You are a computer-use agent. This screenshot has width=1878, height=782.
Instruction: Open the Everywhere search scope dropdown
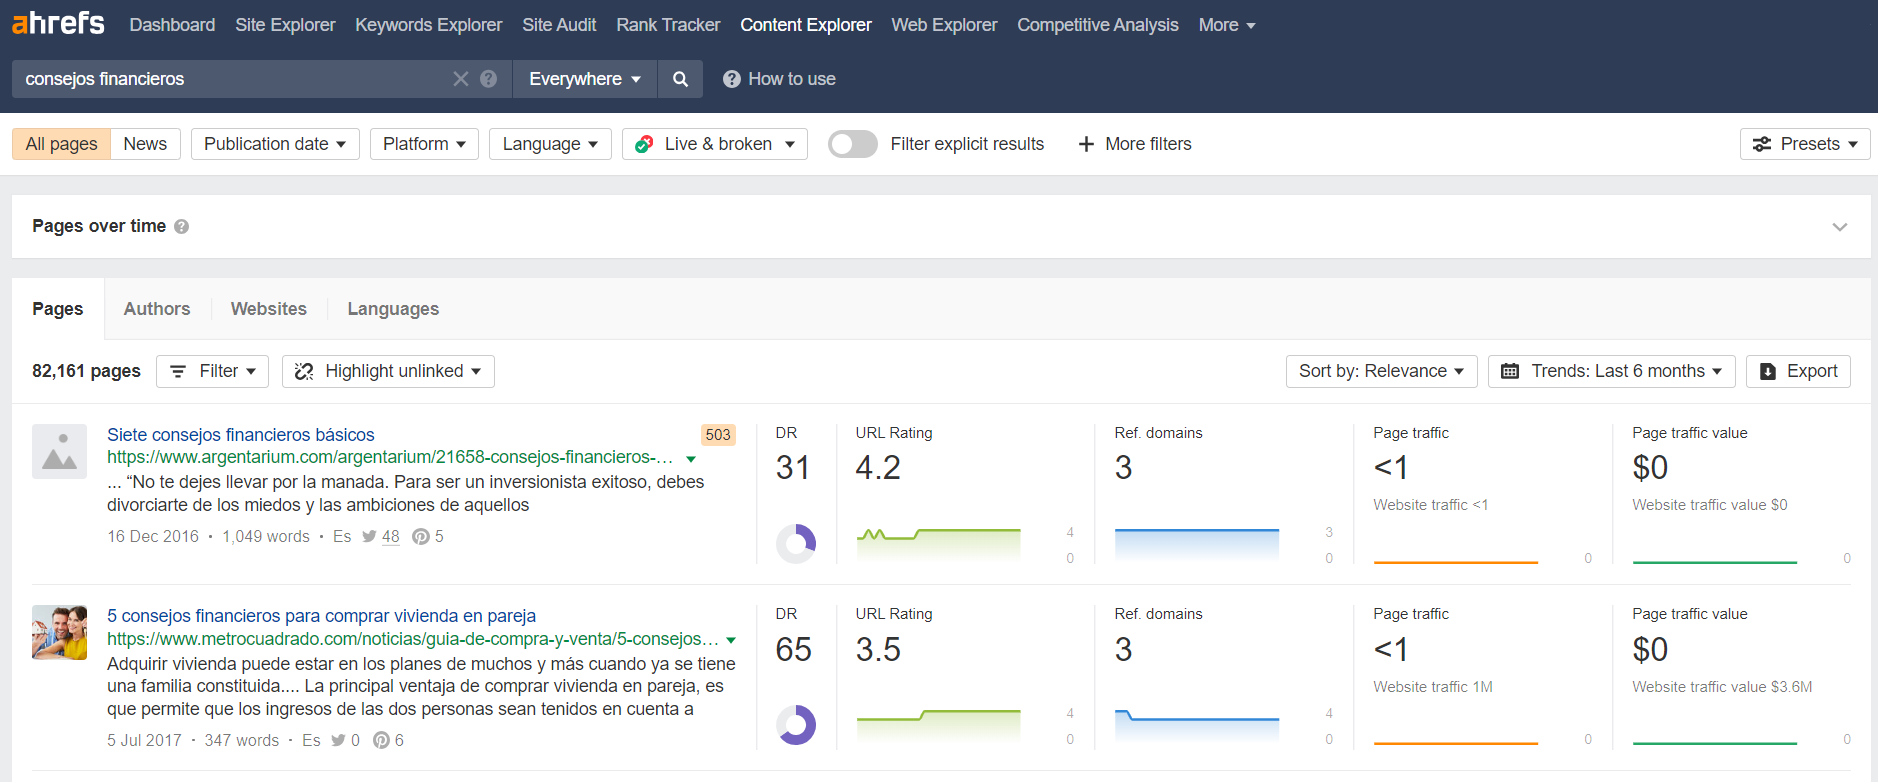point(585,79)
